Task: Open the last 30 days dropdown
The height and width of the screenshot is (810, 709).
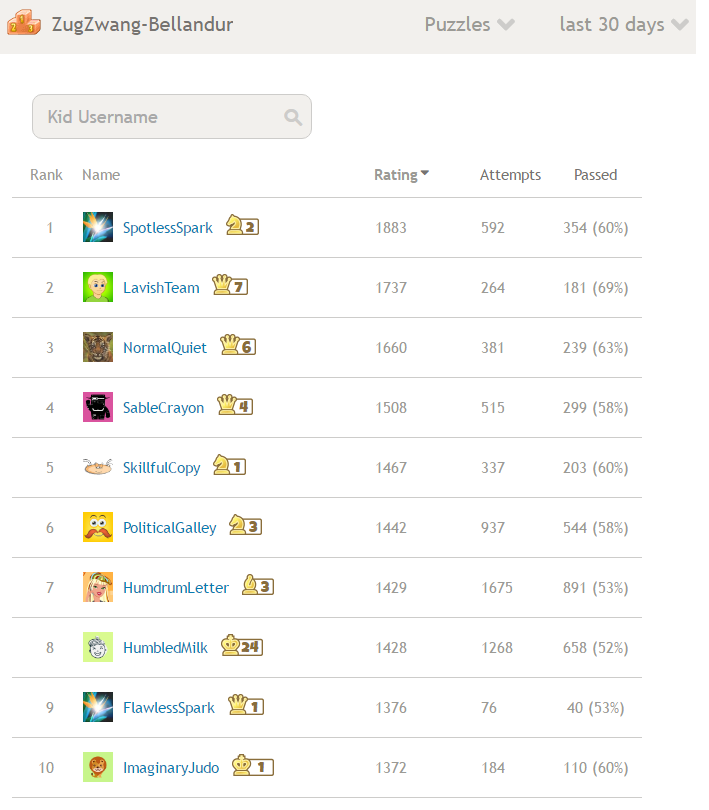Action: (x=624, y=24)
